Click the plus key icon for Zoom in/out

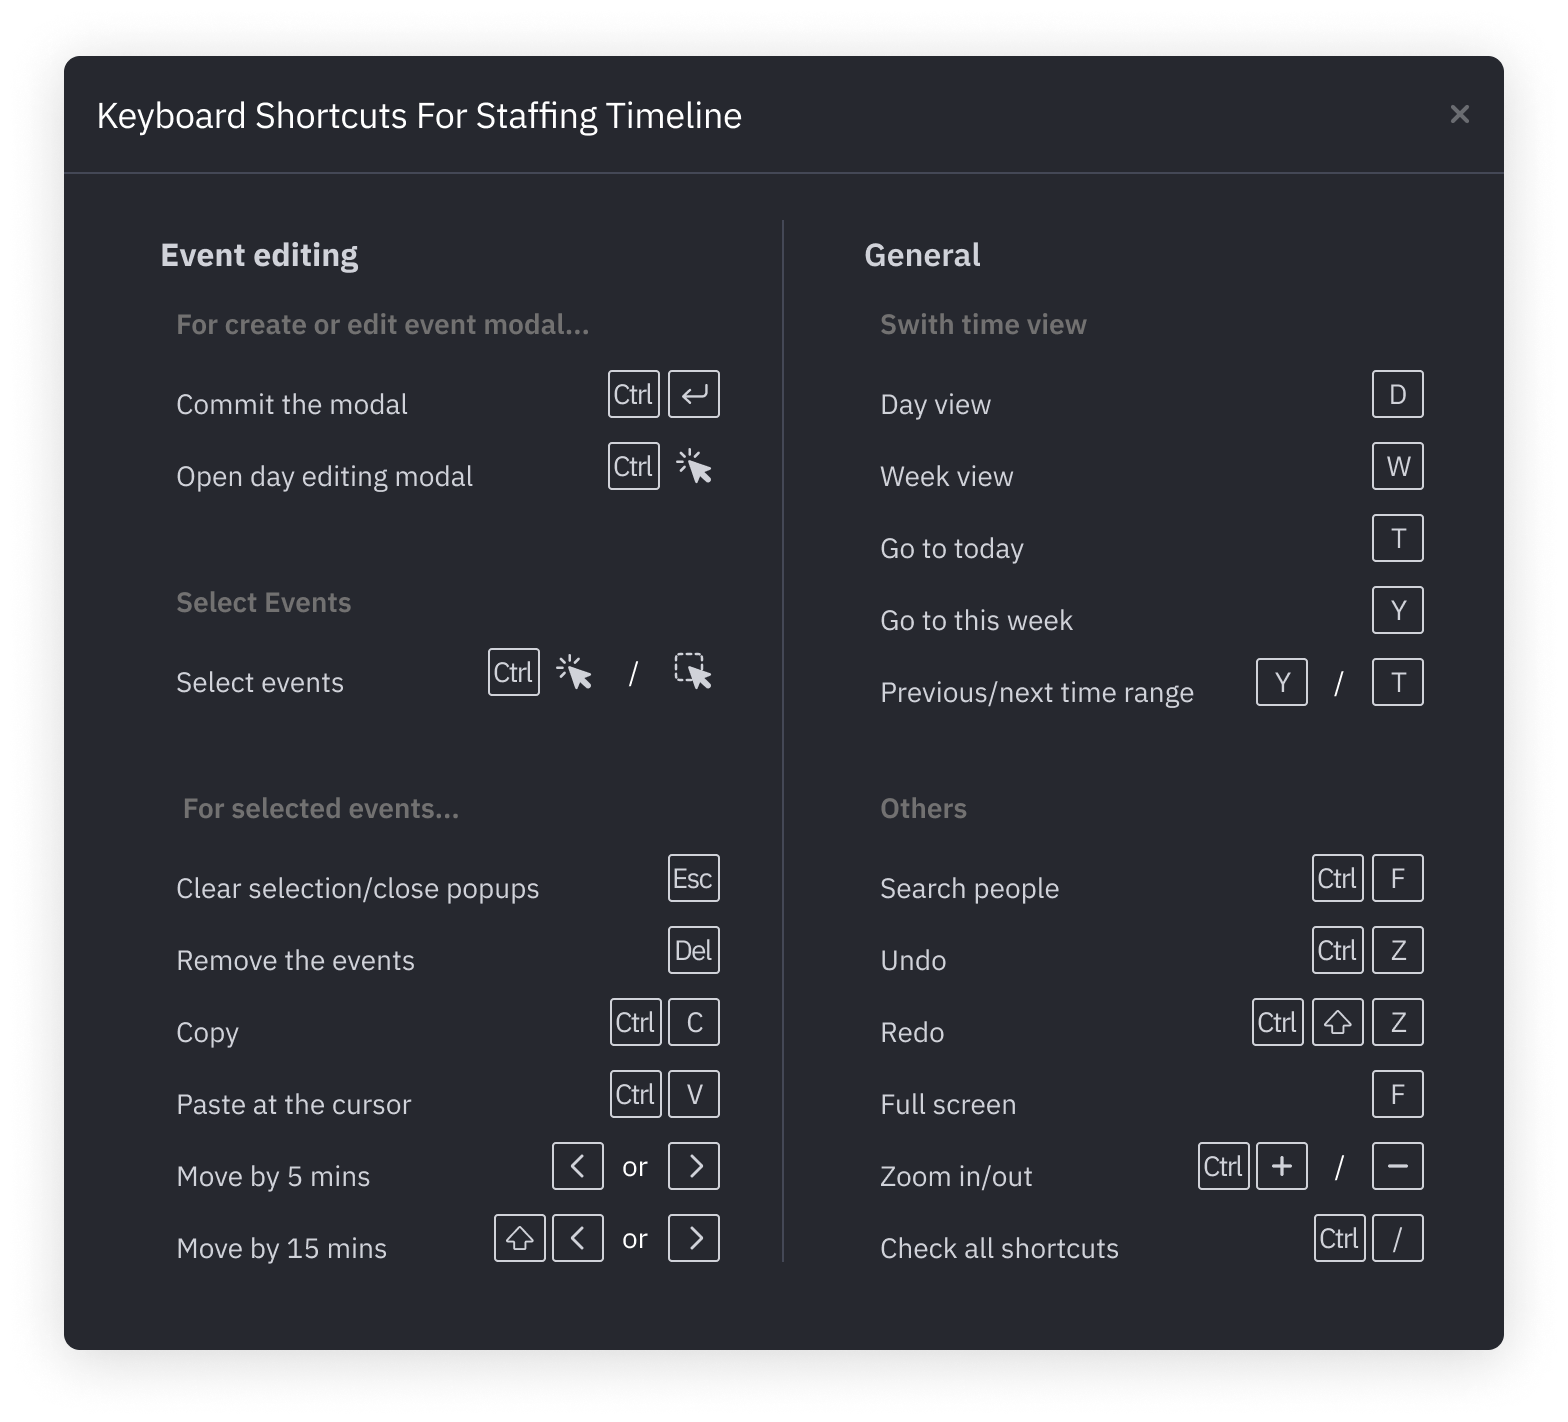[1282, 1167]
